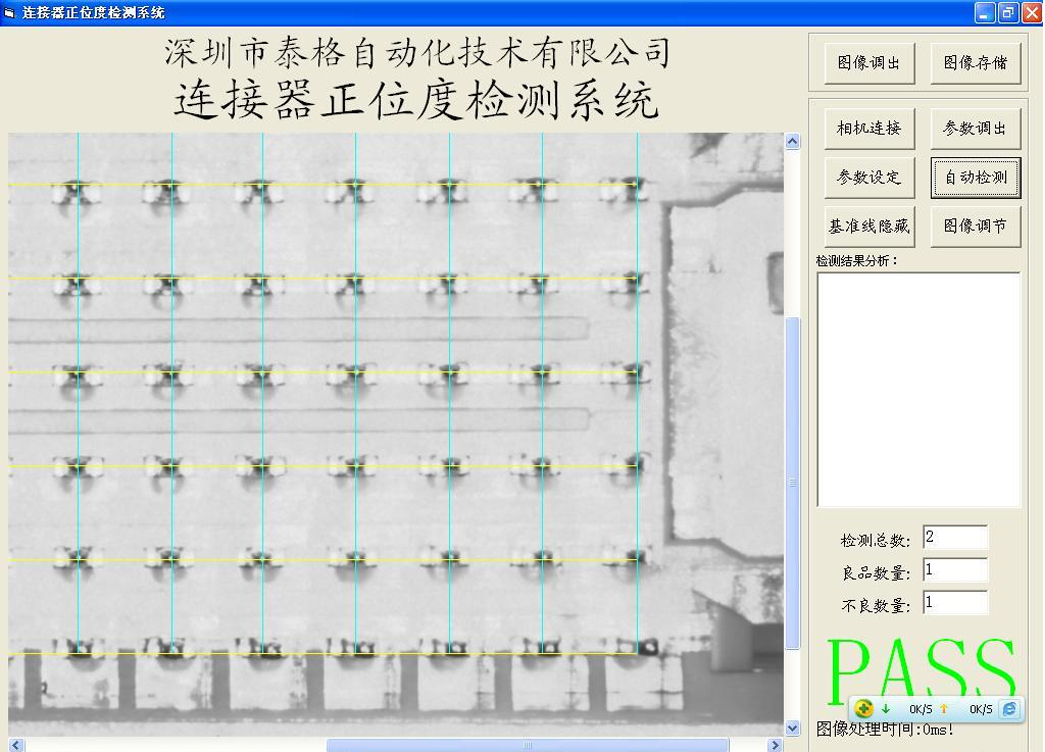Click the image vertical scrollbar up arrow
1045x752 pixels.
tap(792, 141)
